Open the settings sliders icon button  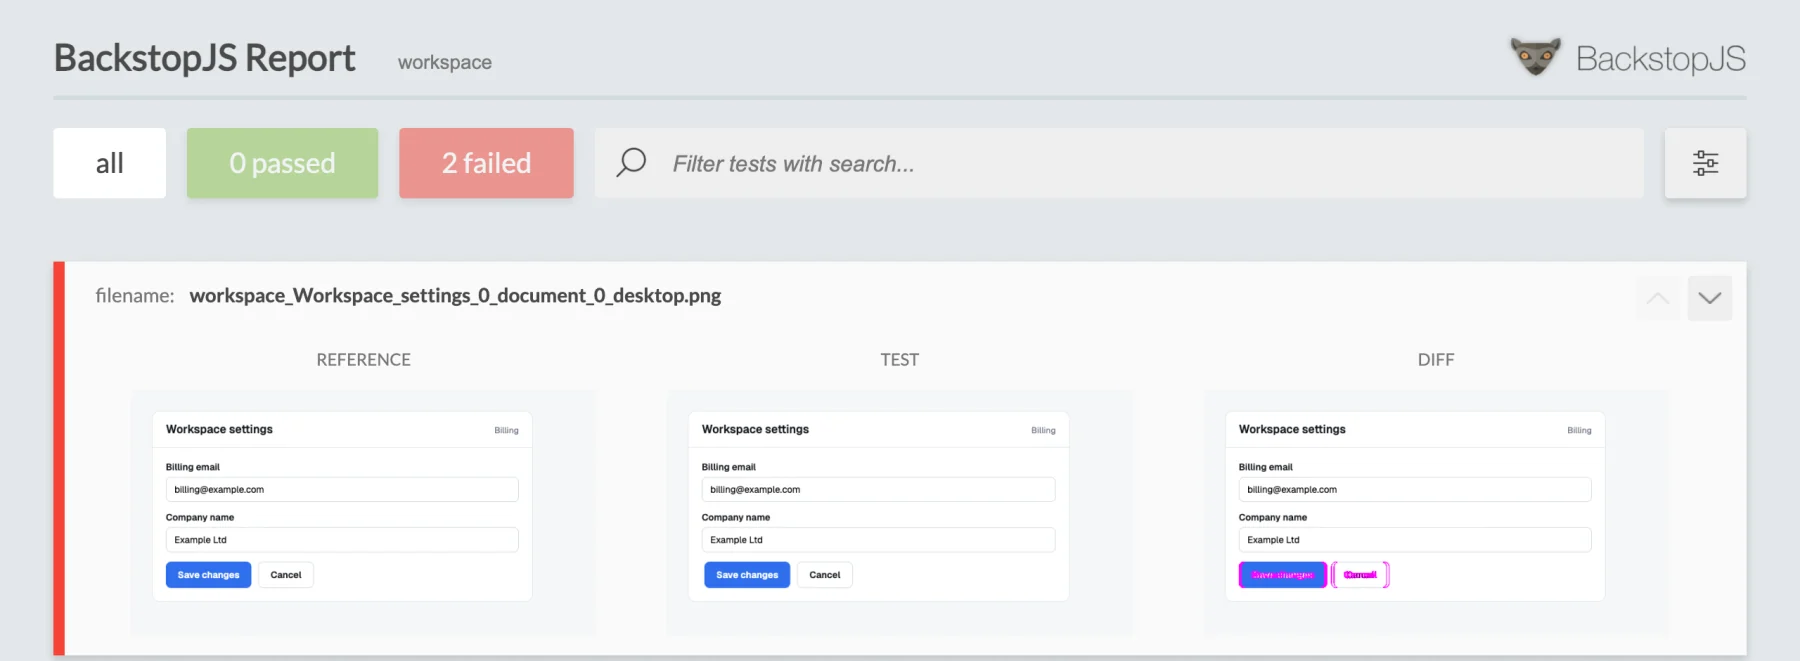pyautogui.click(x=1705, y=163)
